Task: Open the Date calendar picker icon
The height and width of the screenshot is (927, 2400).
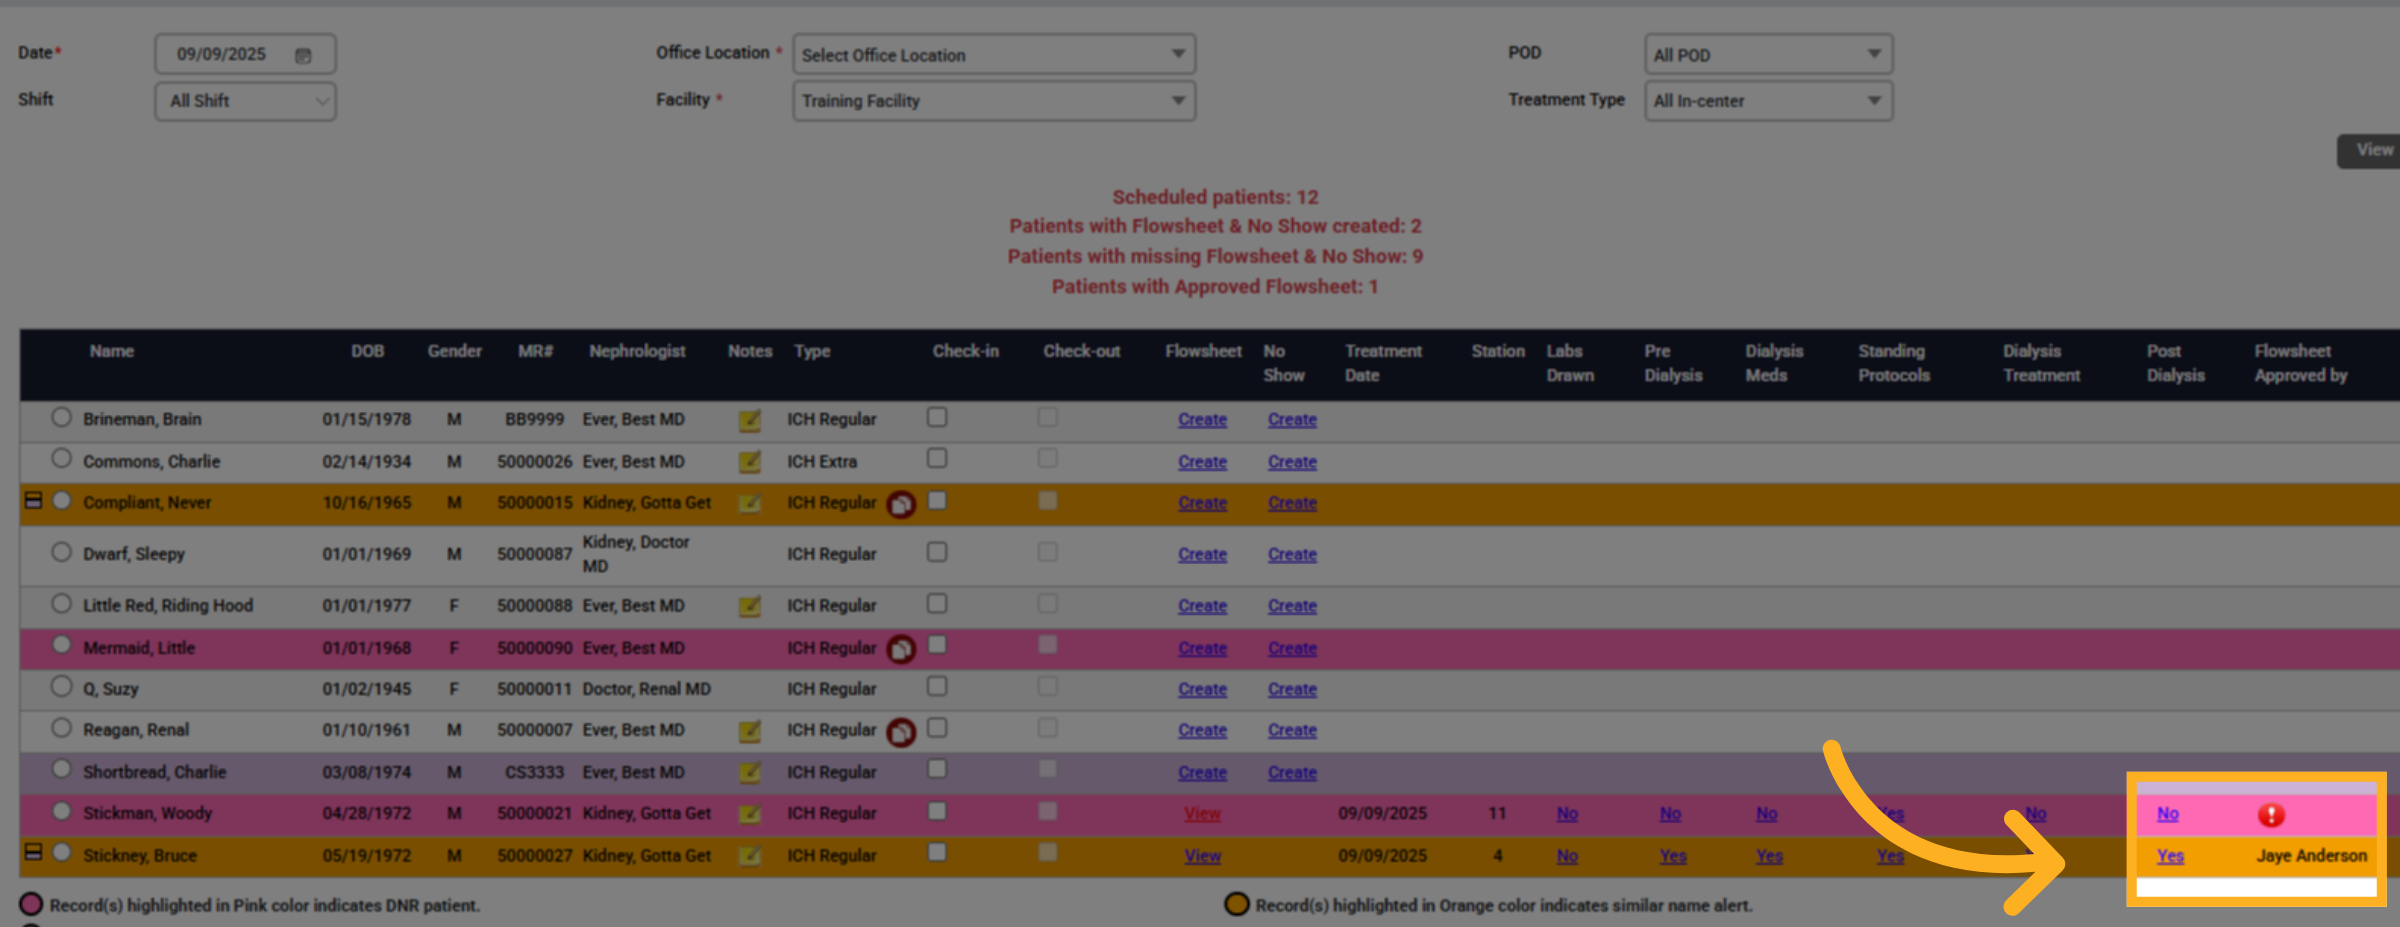Action: 303,55
